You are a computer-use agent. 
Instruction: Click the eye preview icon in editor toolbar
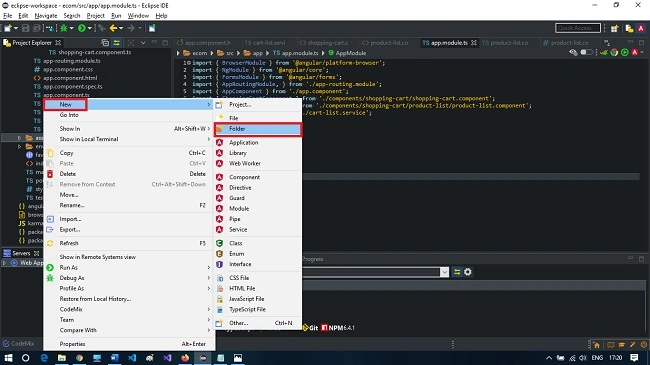573,53
